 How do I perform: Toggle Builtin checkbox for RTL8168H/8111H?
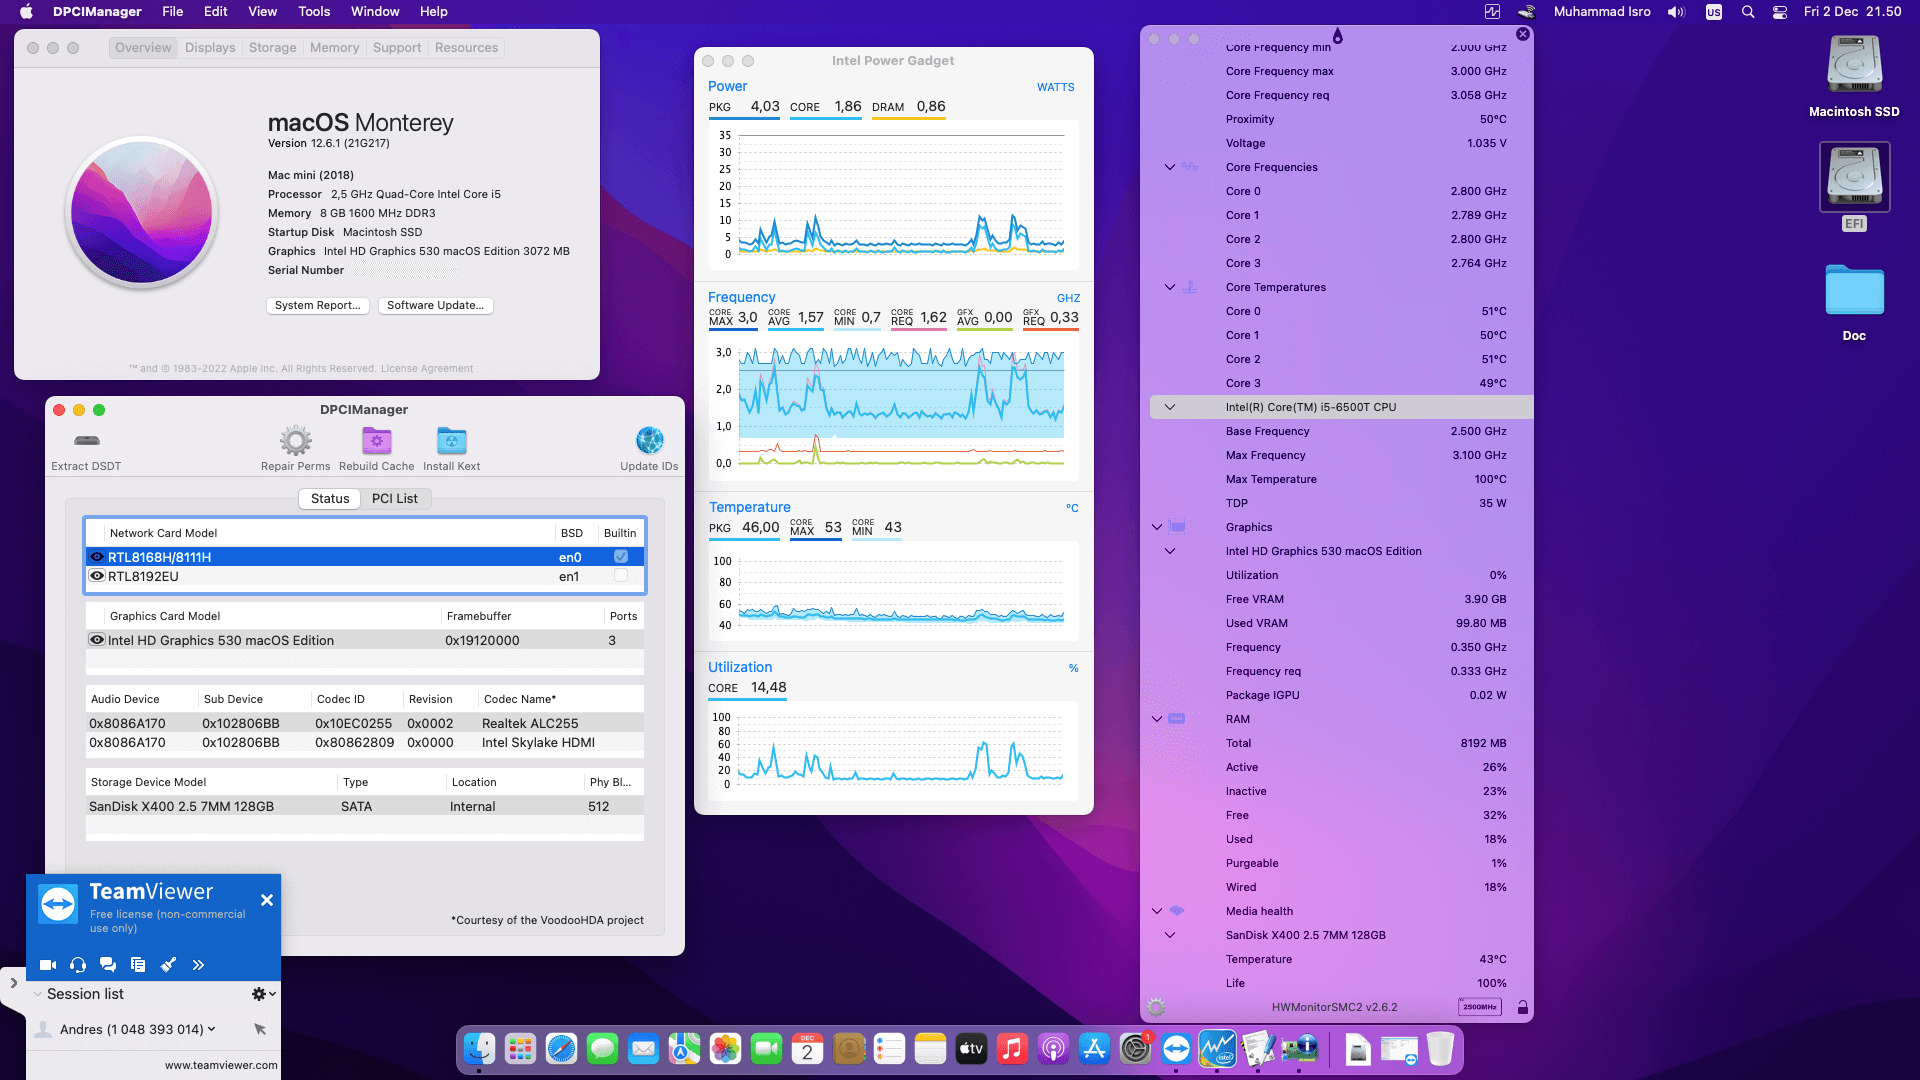click(x=621, y=557)
